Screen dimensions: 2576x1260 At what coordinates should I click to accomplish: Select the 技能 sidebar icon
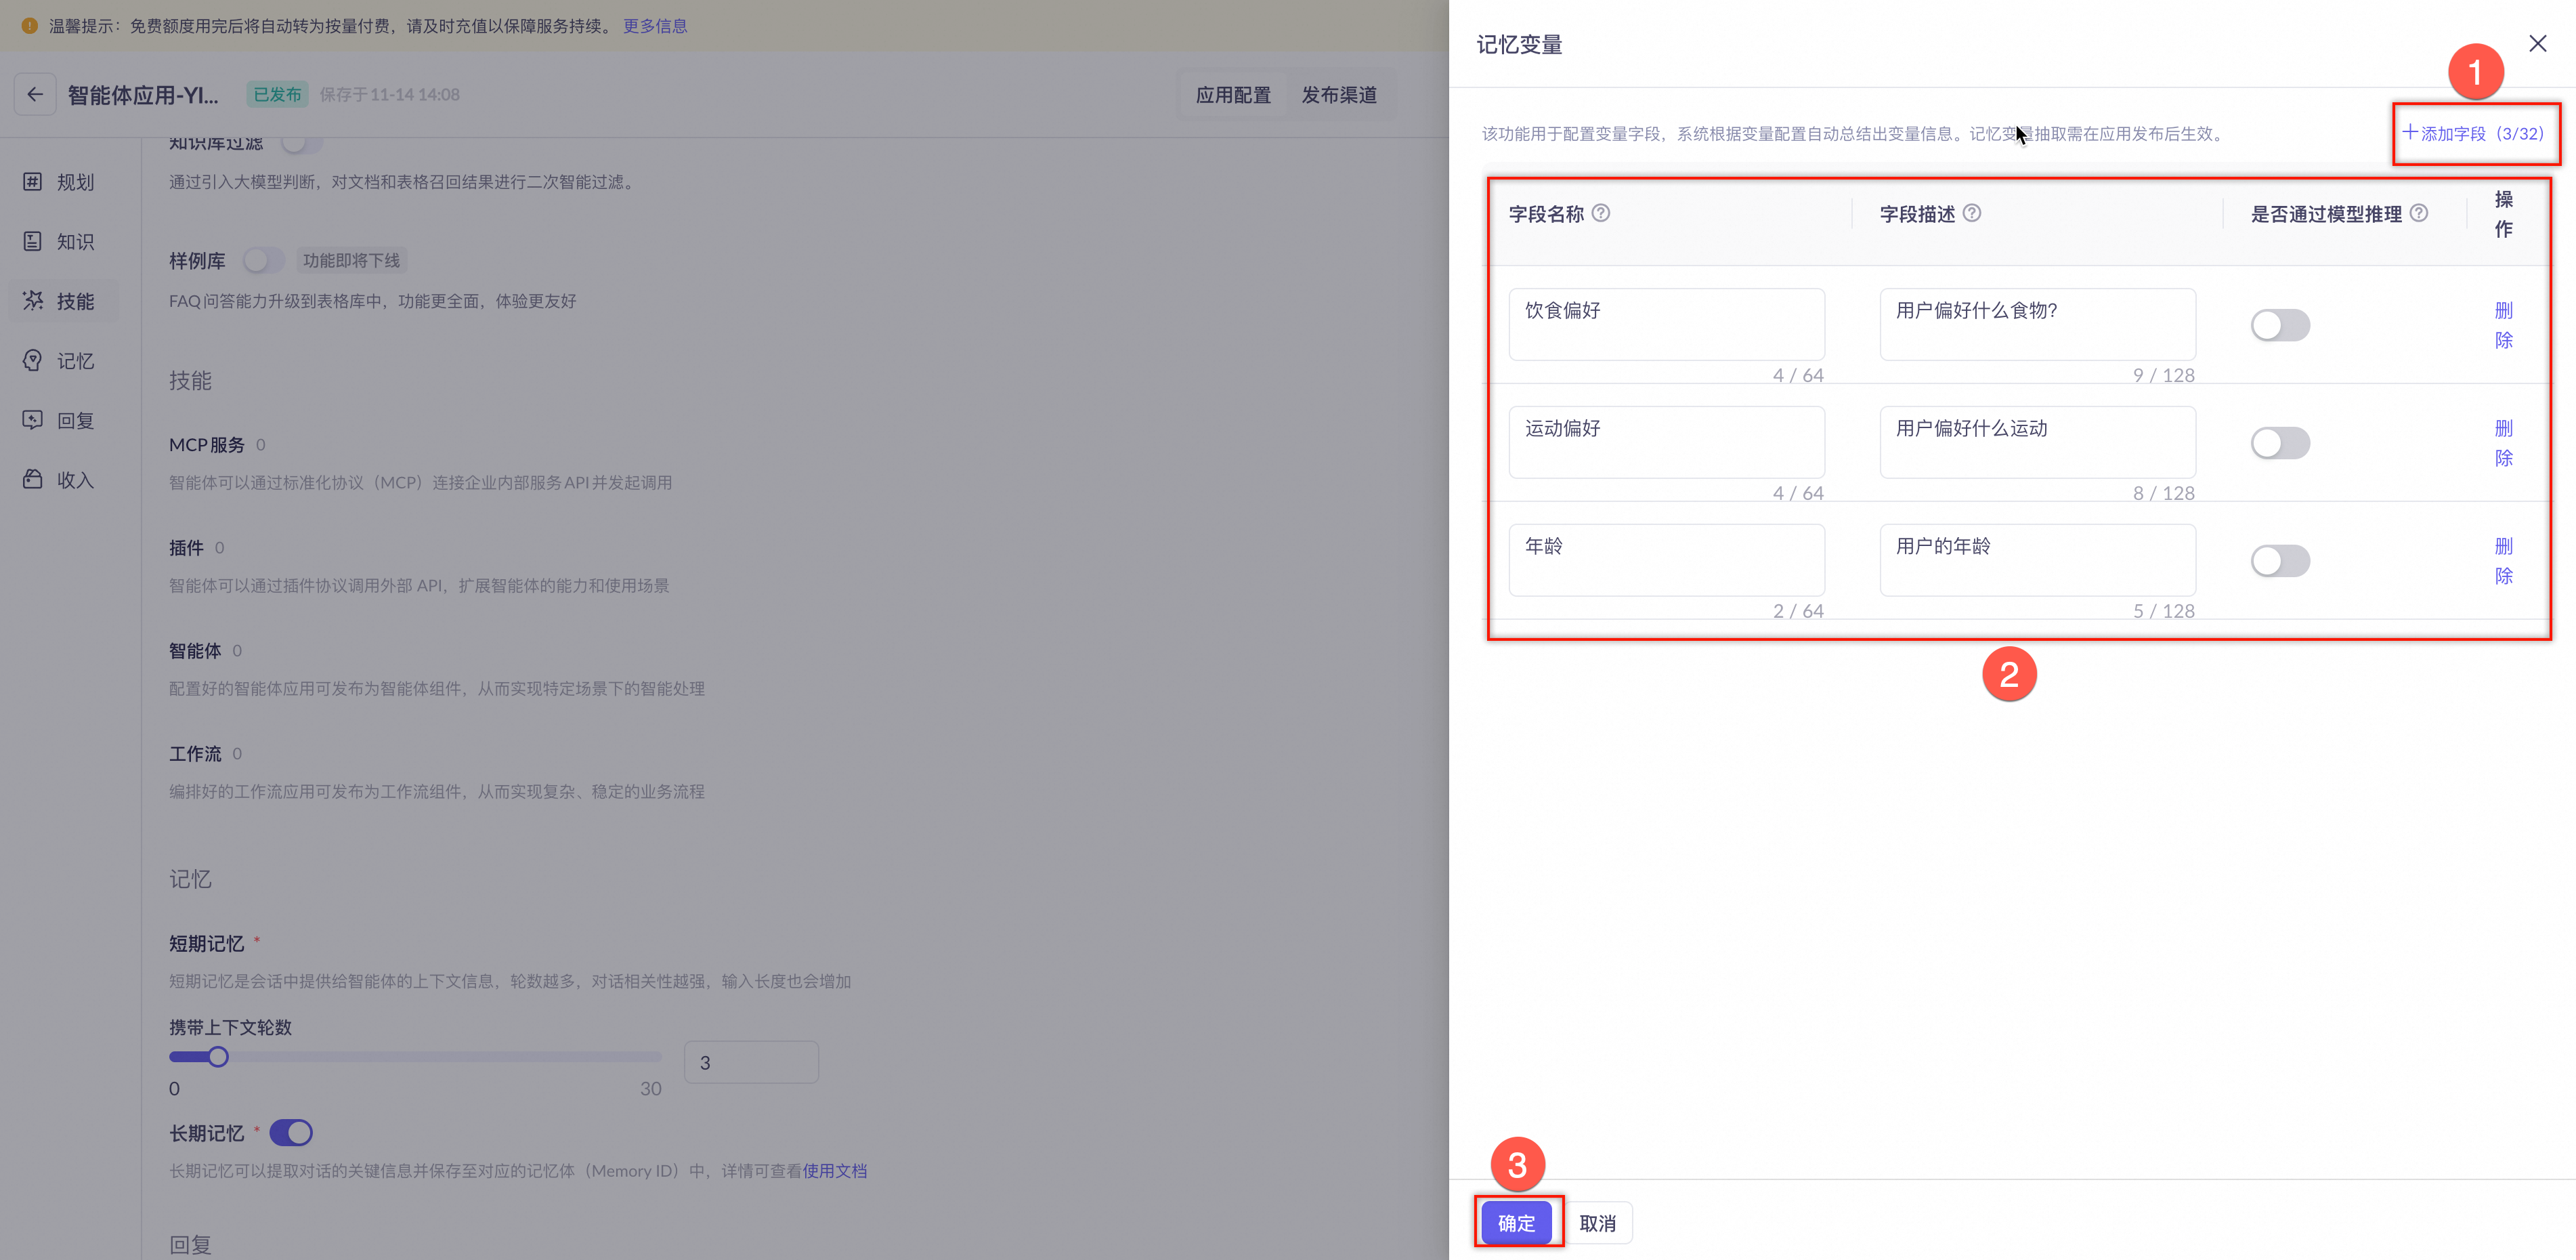[x=33, y=301]
